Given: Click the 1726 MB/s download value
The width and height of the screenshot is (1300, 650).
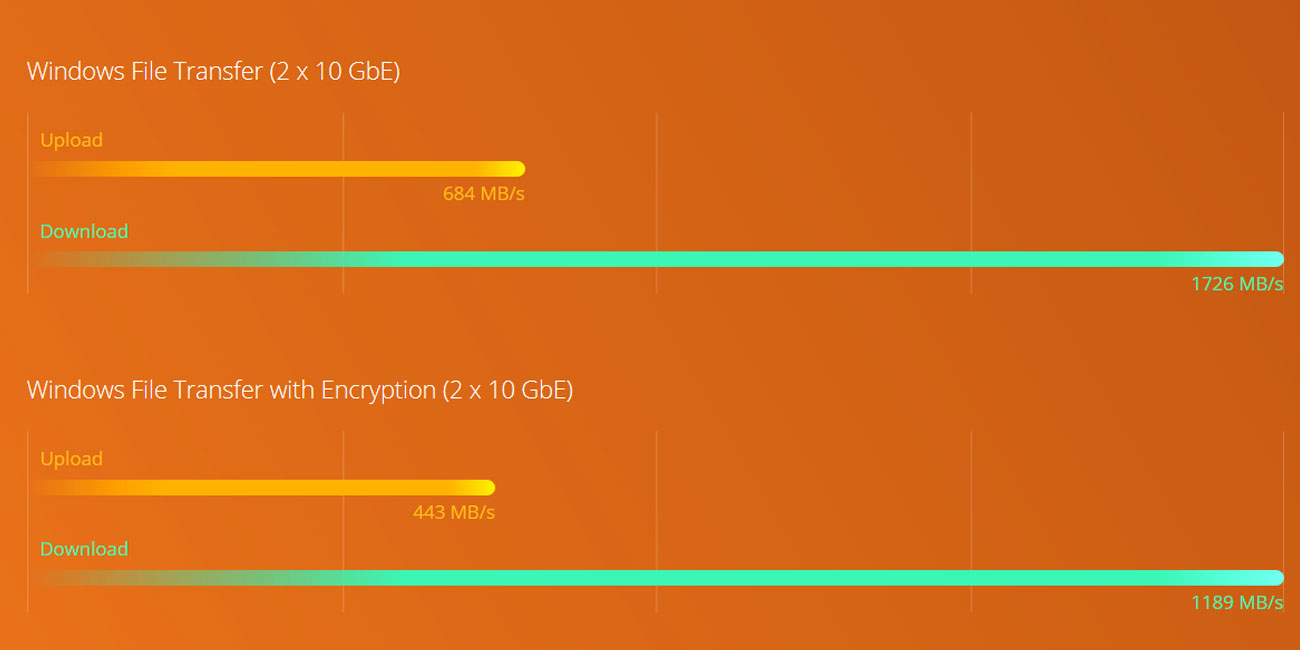Looking at the screenshot, I should point(1237,284).
